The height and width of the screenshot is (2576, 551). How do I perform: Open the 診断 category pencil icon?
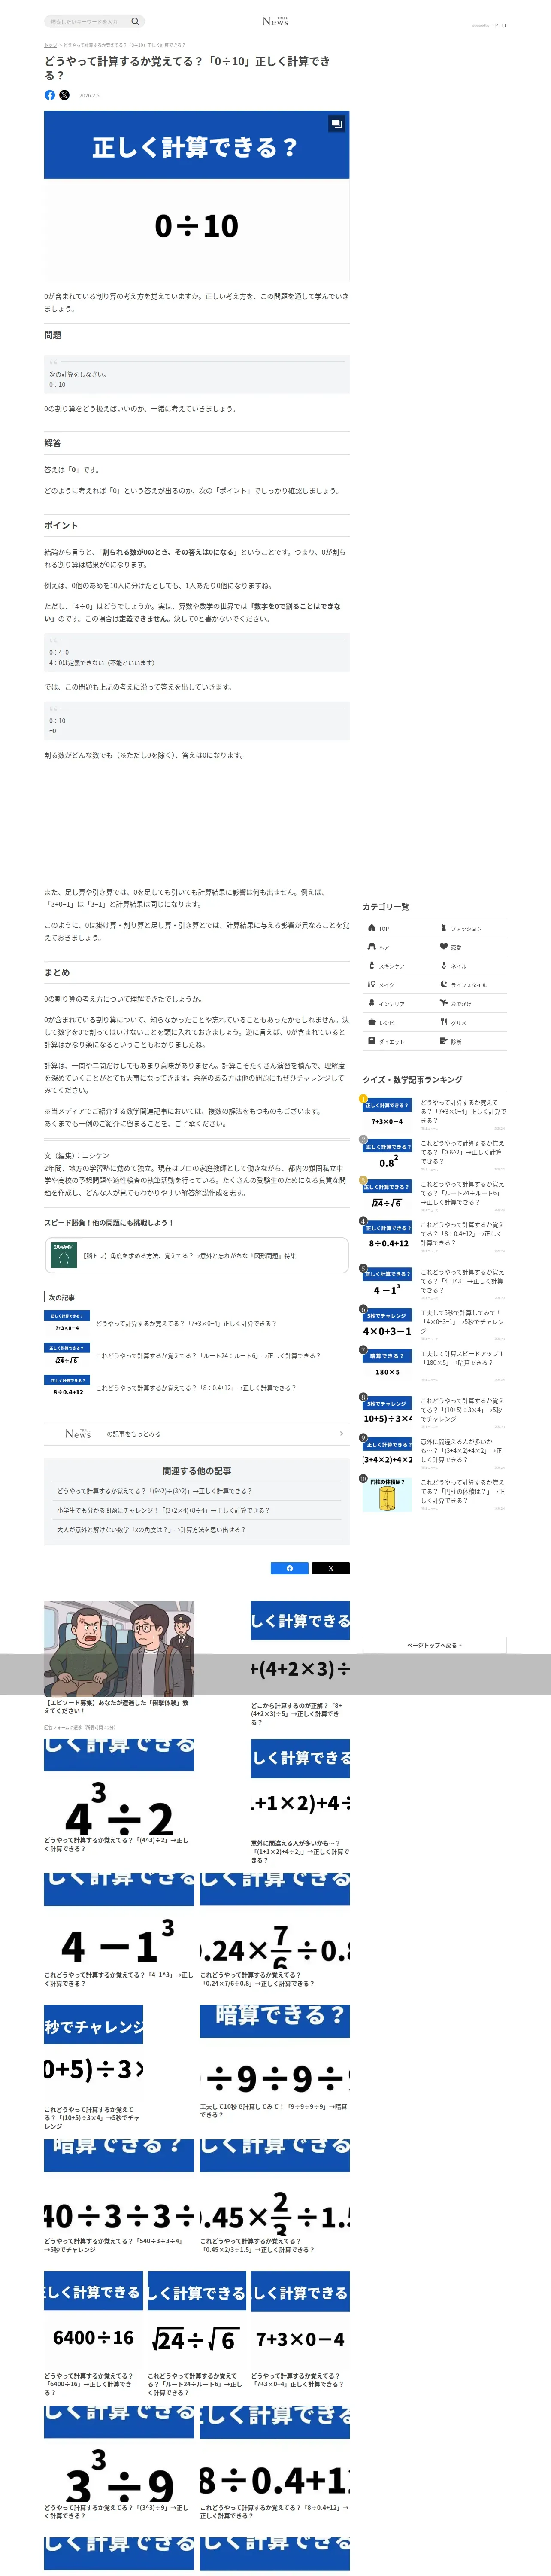[x=444, y=1041]
